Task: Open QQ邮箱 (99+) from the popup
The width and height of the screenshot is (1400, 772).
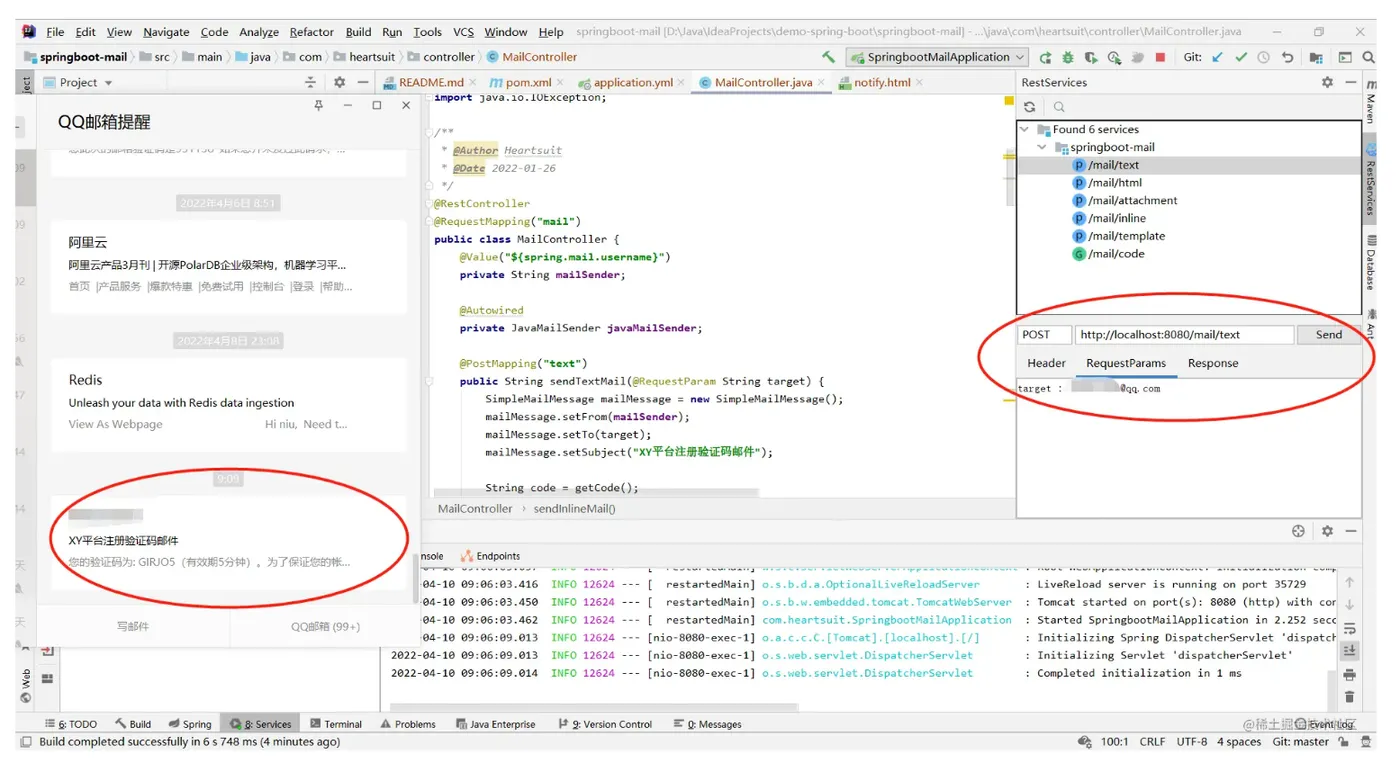Action: (326, 626)
